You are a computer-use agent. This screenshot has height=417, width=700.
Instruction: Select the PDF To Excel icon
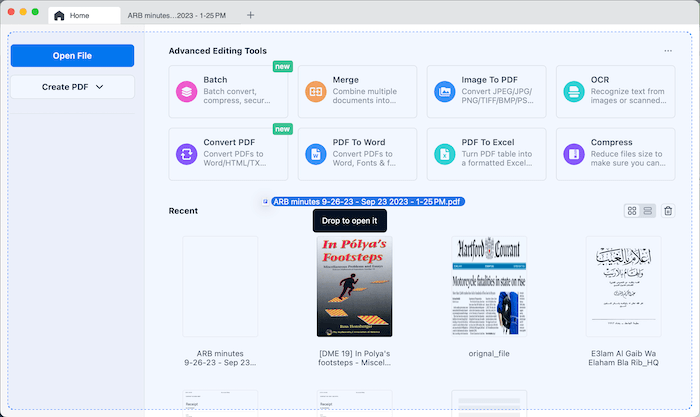coord(444,154)
